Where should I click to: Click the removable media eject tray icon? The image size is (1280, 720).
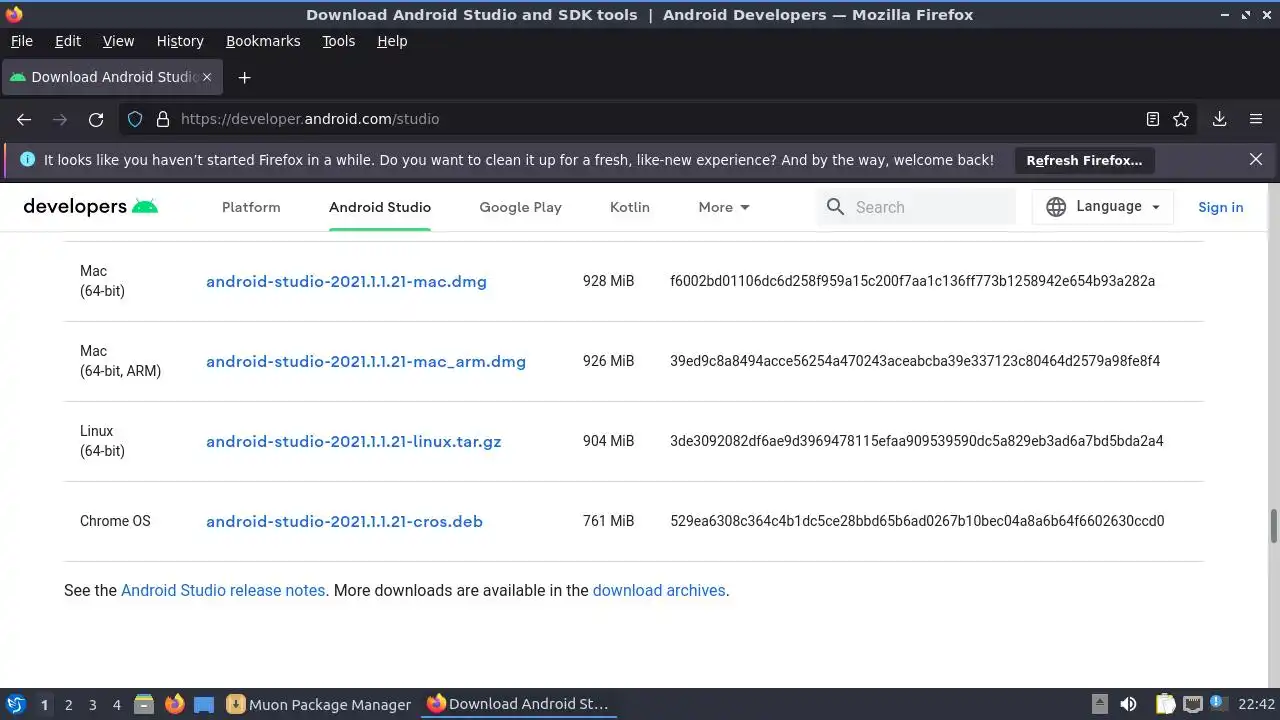coord(1099,704)
